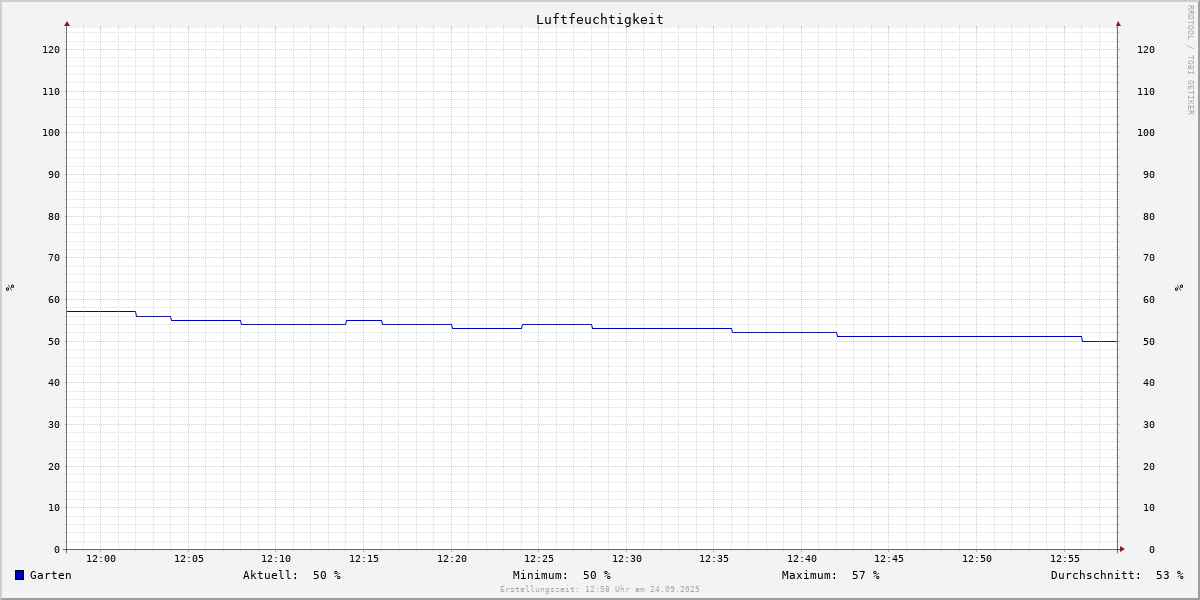This screenshot has width=1200, height=600.
Task: Click the 12:15 time axis label
Action: click(364, 559)
